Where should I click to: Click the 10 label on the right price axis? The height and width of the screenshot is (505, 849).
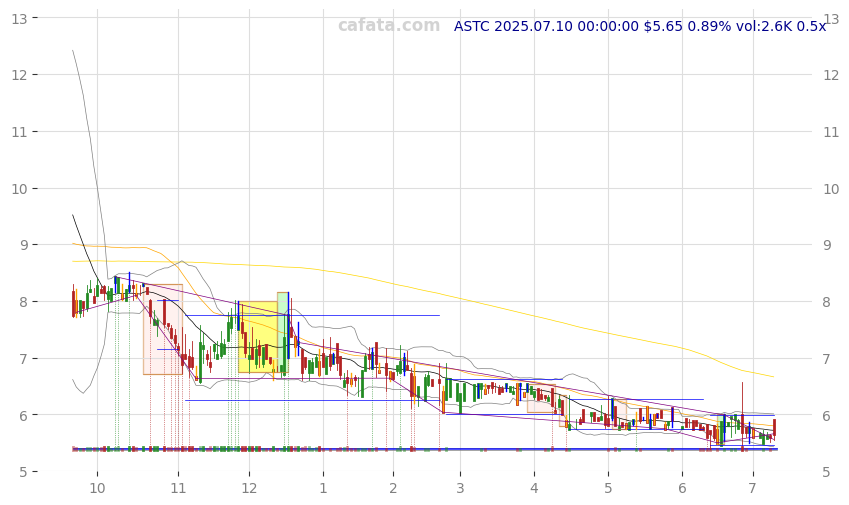pos(831,189)
